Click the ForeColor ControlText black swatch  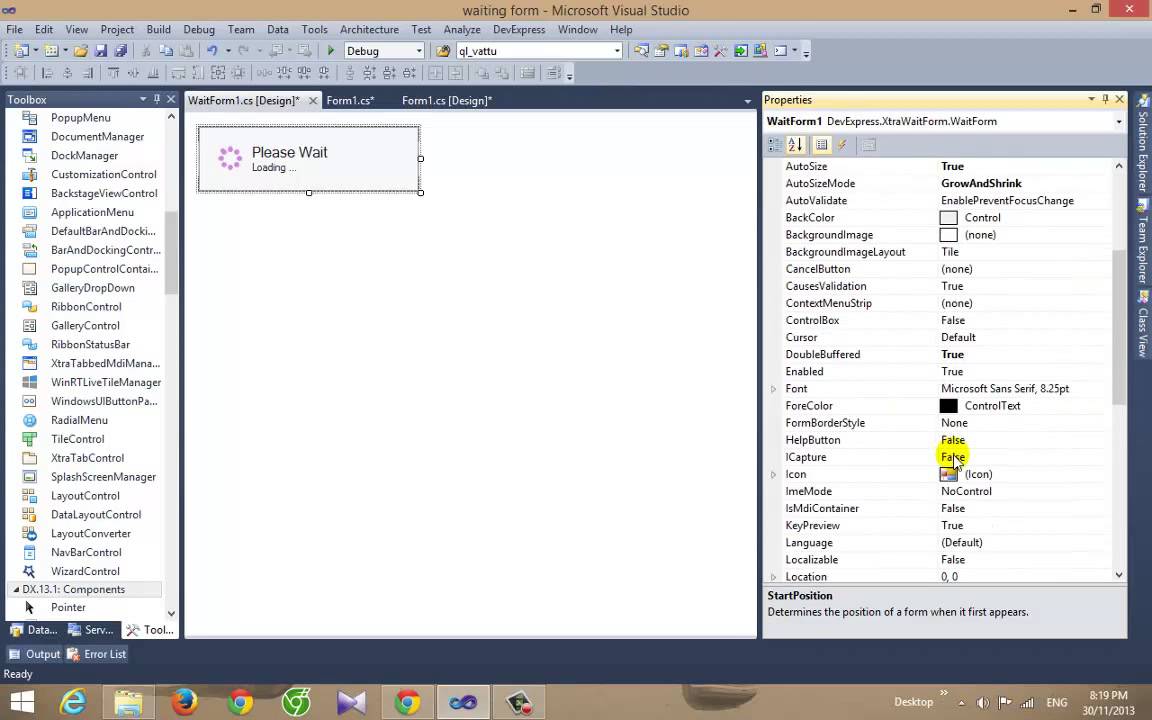[948, 406]
